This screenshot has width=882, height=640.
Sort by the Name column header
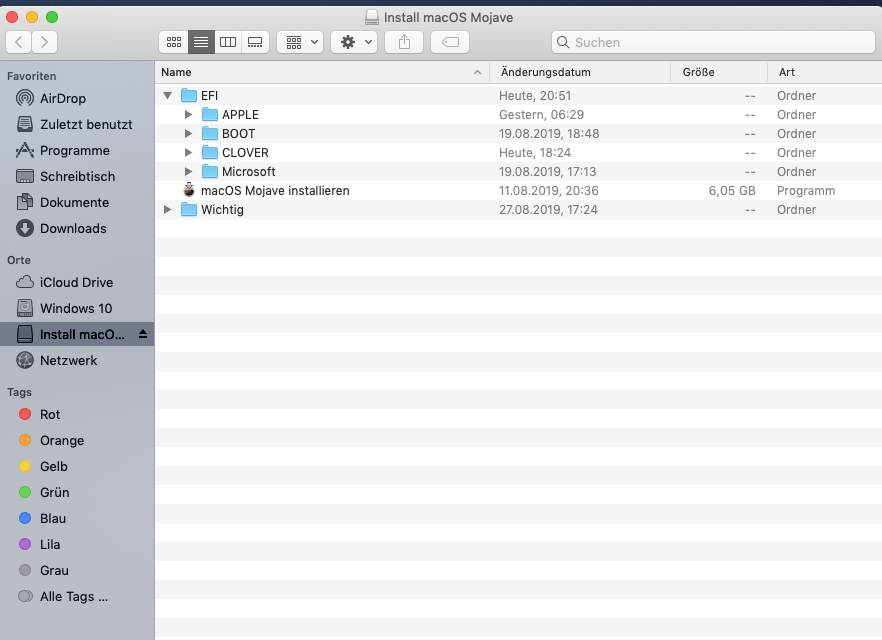pyautogui.click(x=322, y=72)
